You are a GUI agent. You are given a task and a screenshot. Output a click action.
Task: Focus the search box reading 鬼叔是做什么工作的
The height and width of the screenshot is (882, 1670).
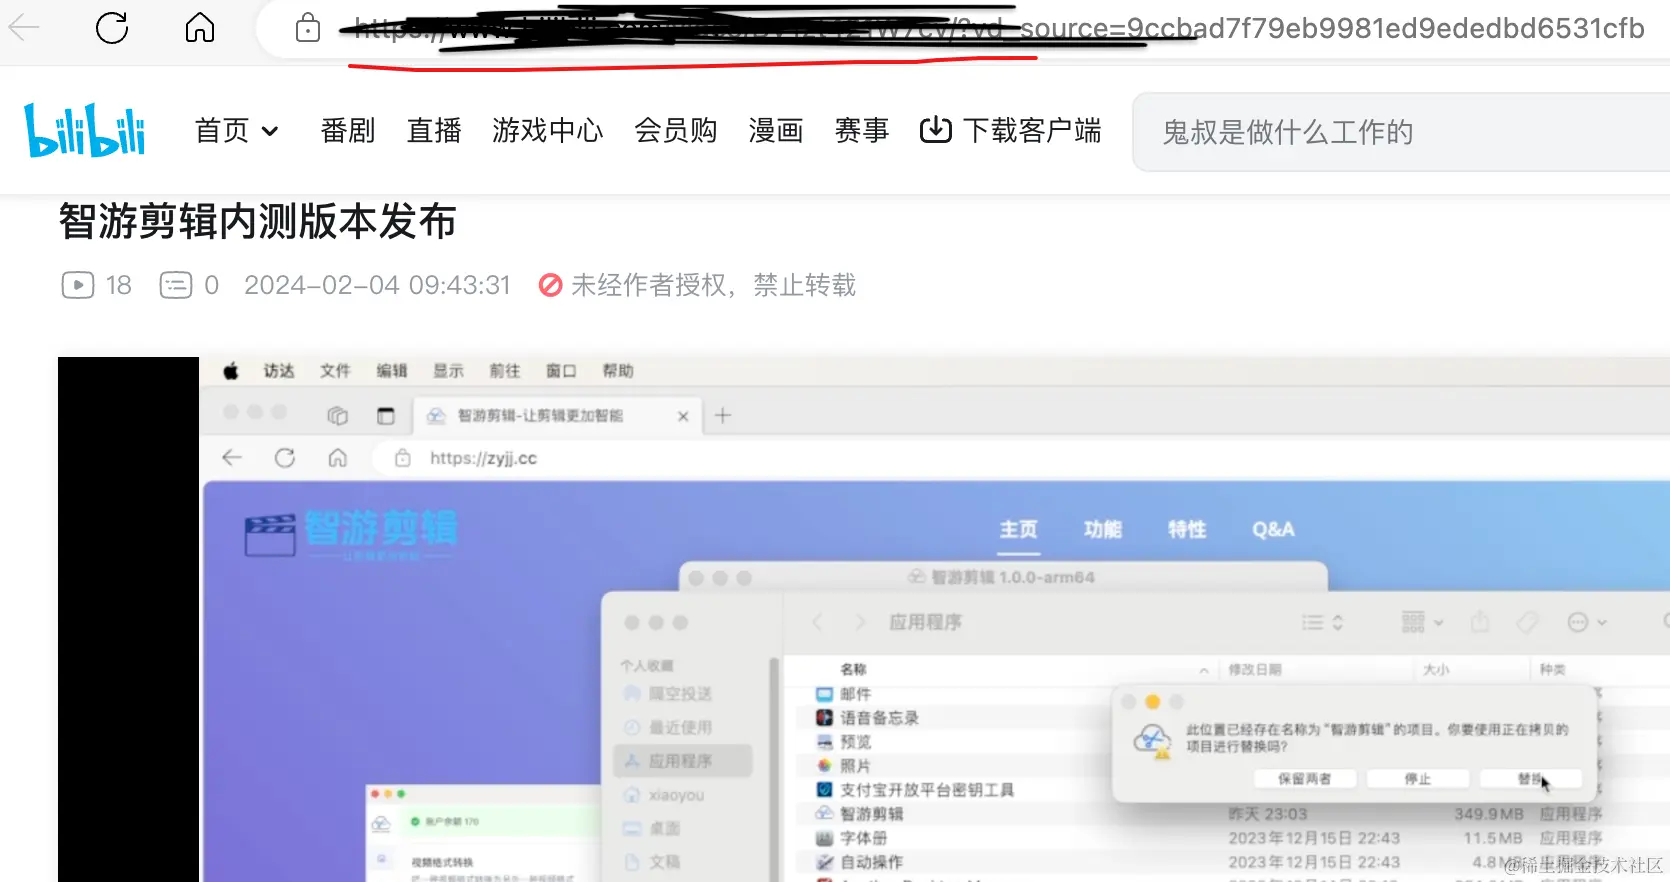coord(1400,132)
